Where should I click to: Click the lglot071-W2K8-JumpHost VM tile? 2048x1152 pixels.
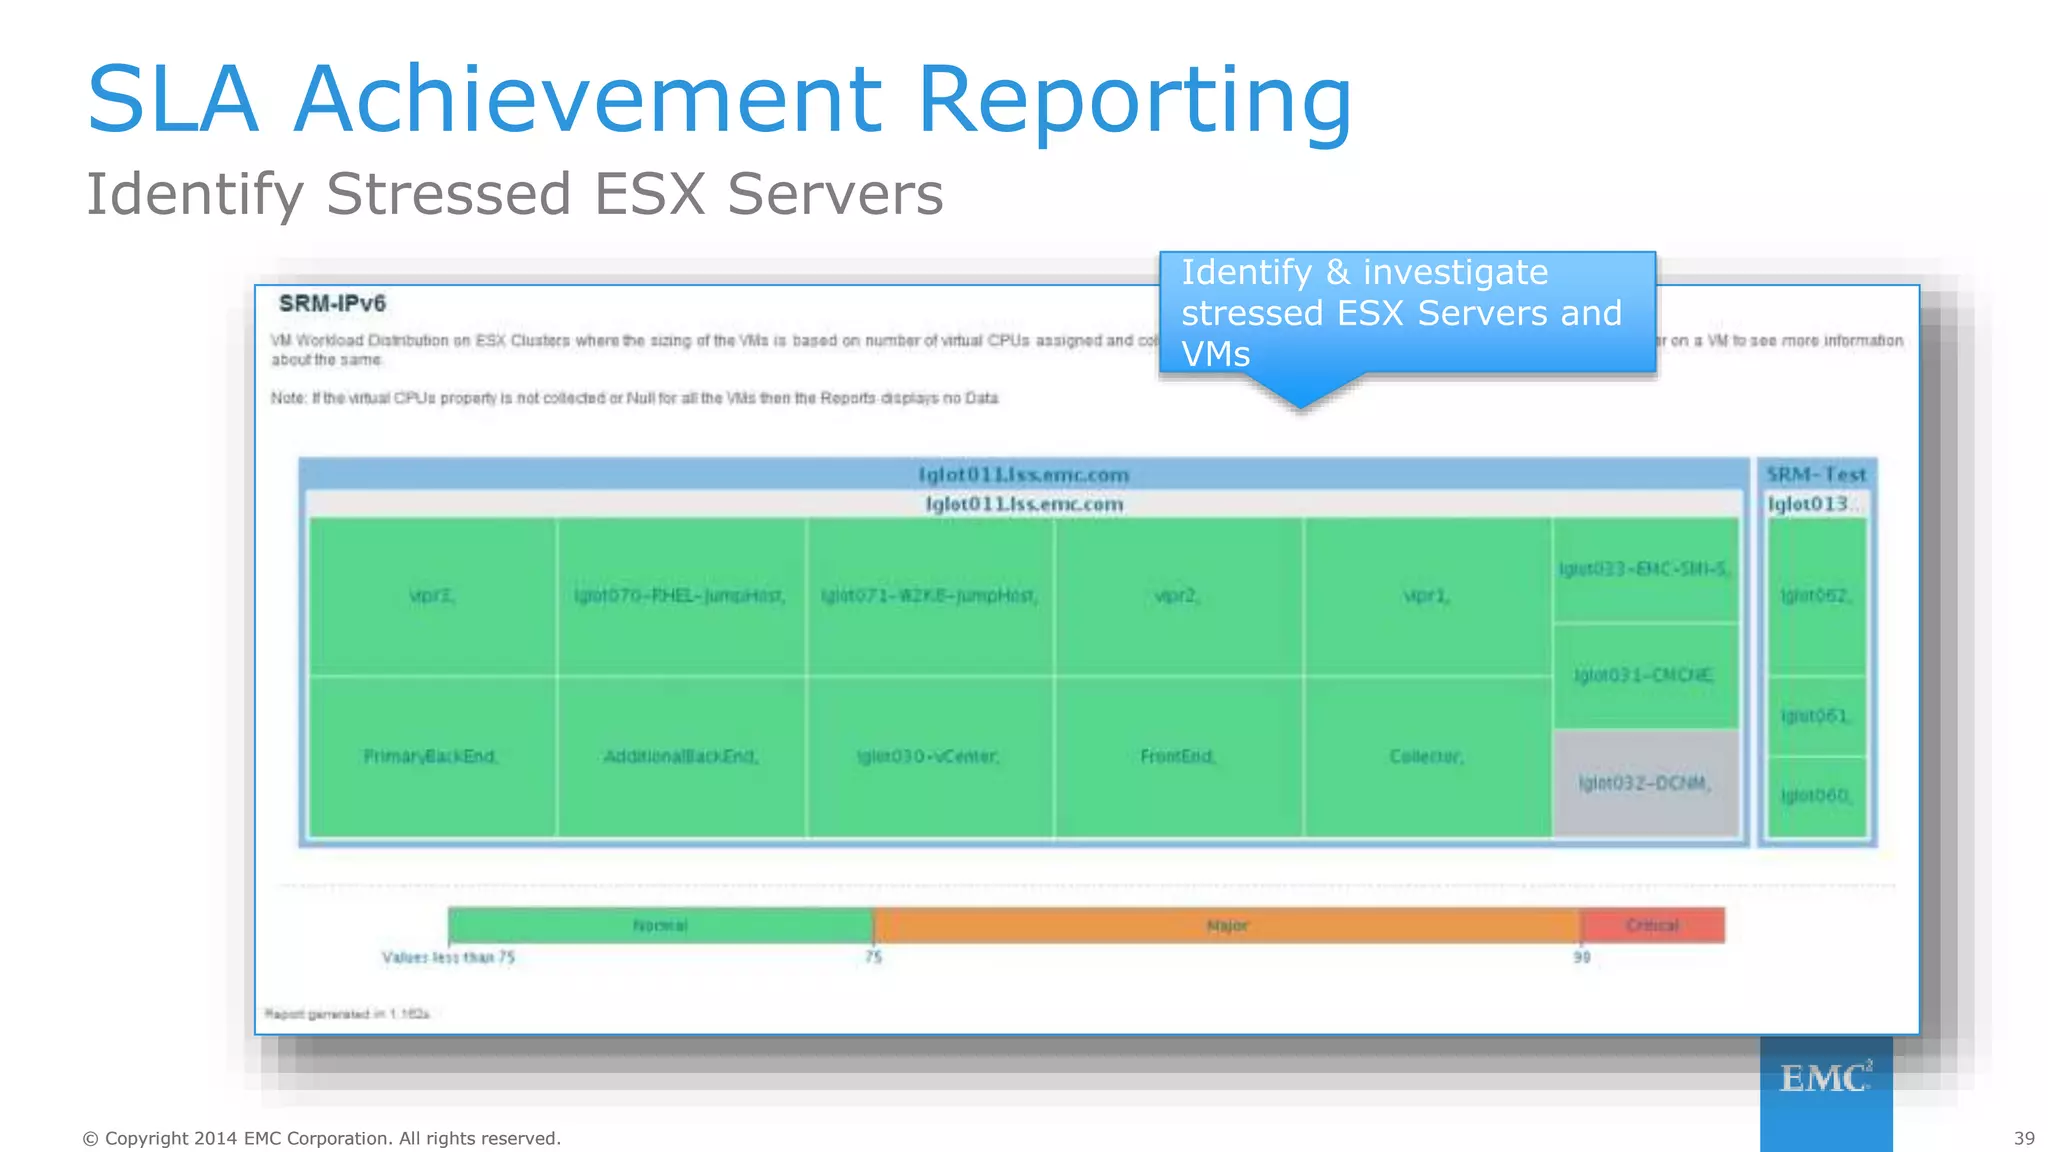[929, 596]
